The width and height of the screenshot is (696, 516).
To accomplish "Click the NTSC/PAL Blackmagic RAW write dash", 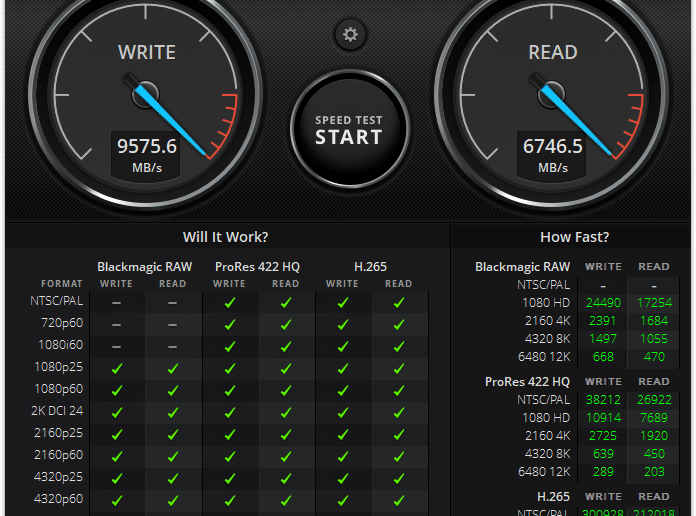I will (x=116, y=303).
